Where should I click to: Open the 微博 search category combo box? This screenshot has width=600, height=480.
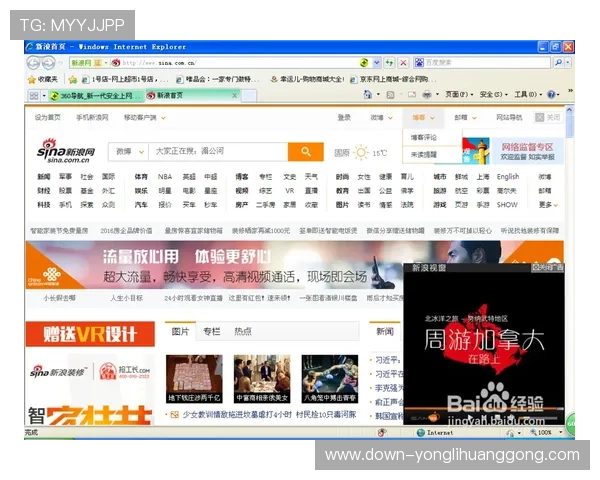coord(129,152)
